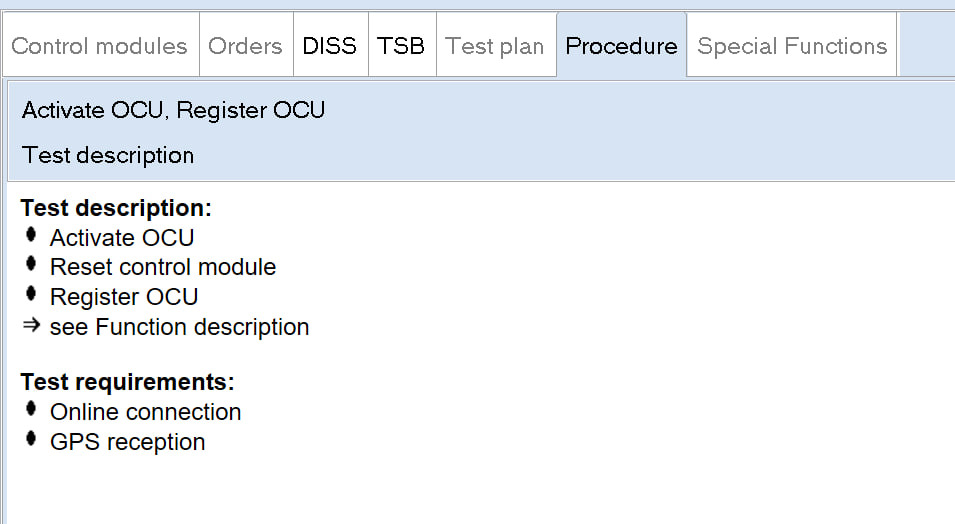The image size is (955, 524).
Task: Open the Control modules tab
Action: coord(100,46)
